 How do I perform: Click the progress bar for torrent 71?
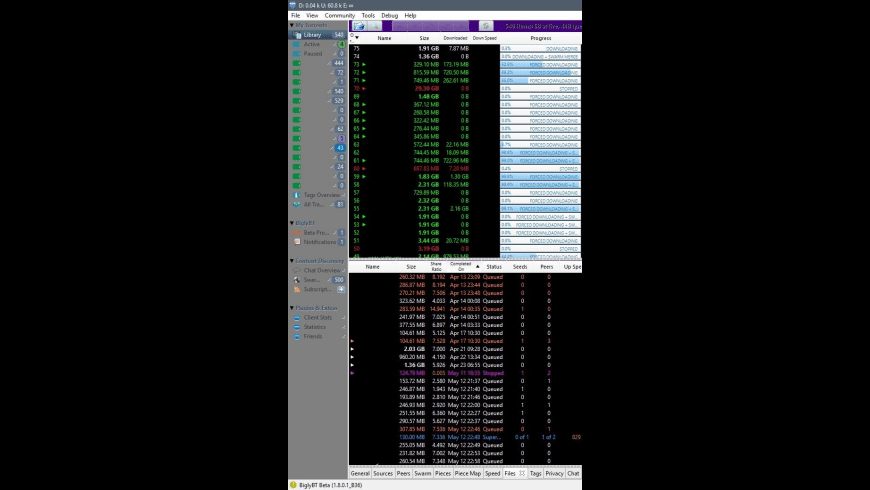(540, 80)
